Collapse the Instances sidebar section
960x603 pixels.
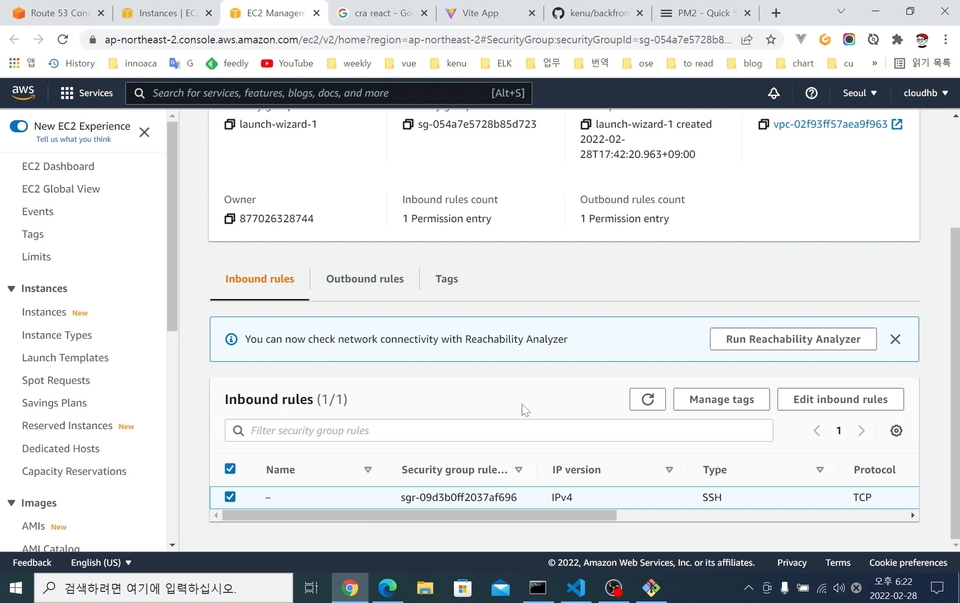pos(11,288)
